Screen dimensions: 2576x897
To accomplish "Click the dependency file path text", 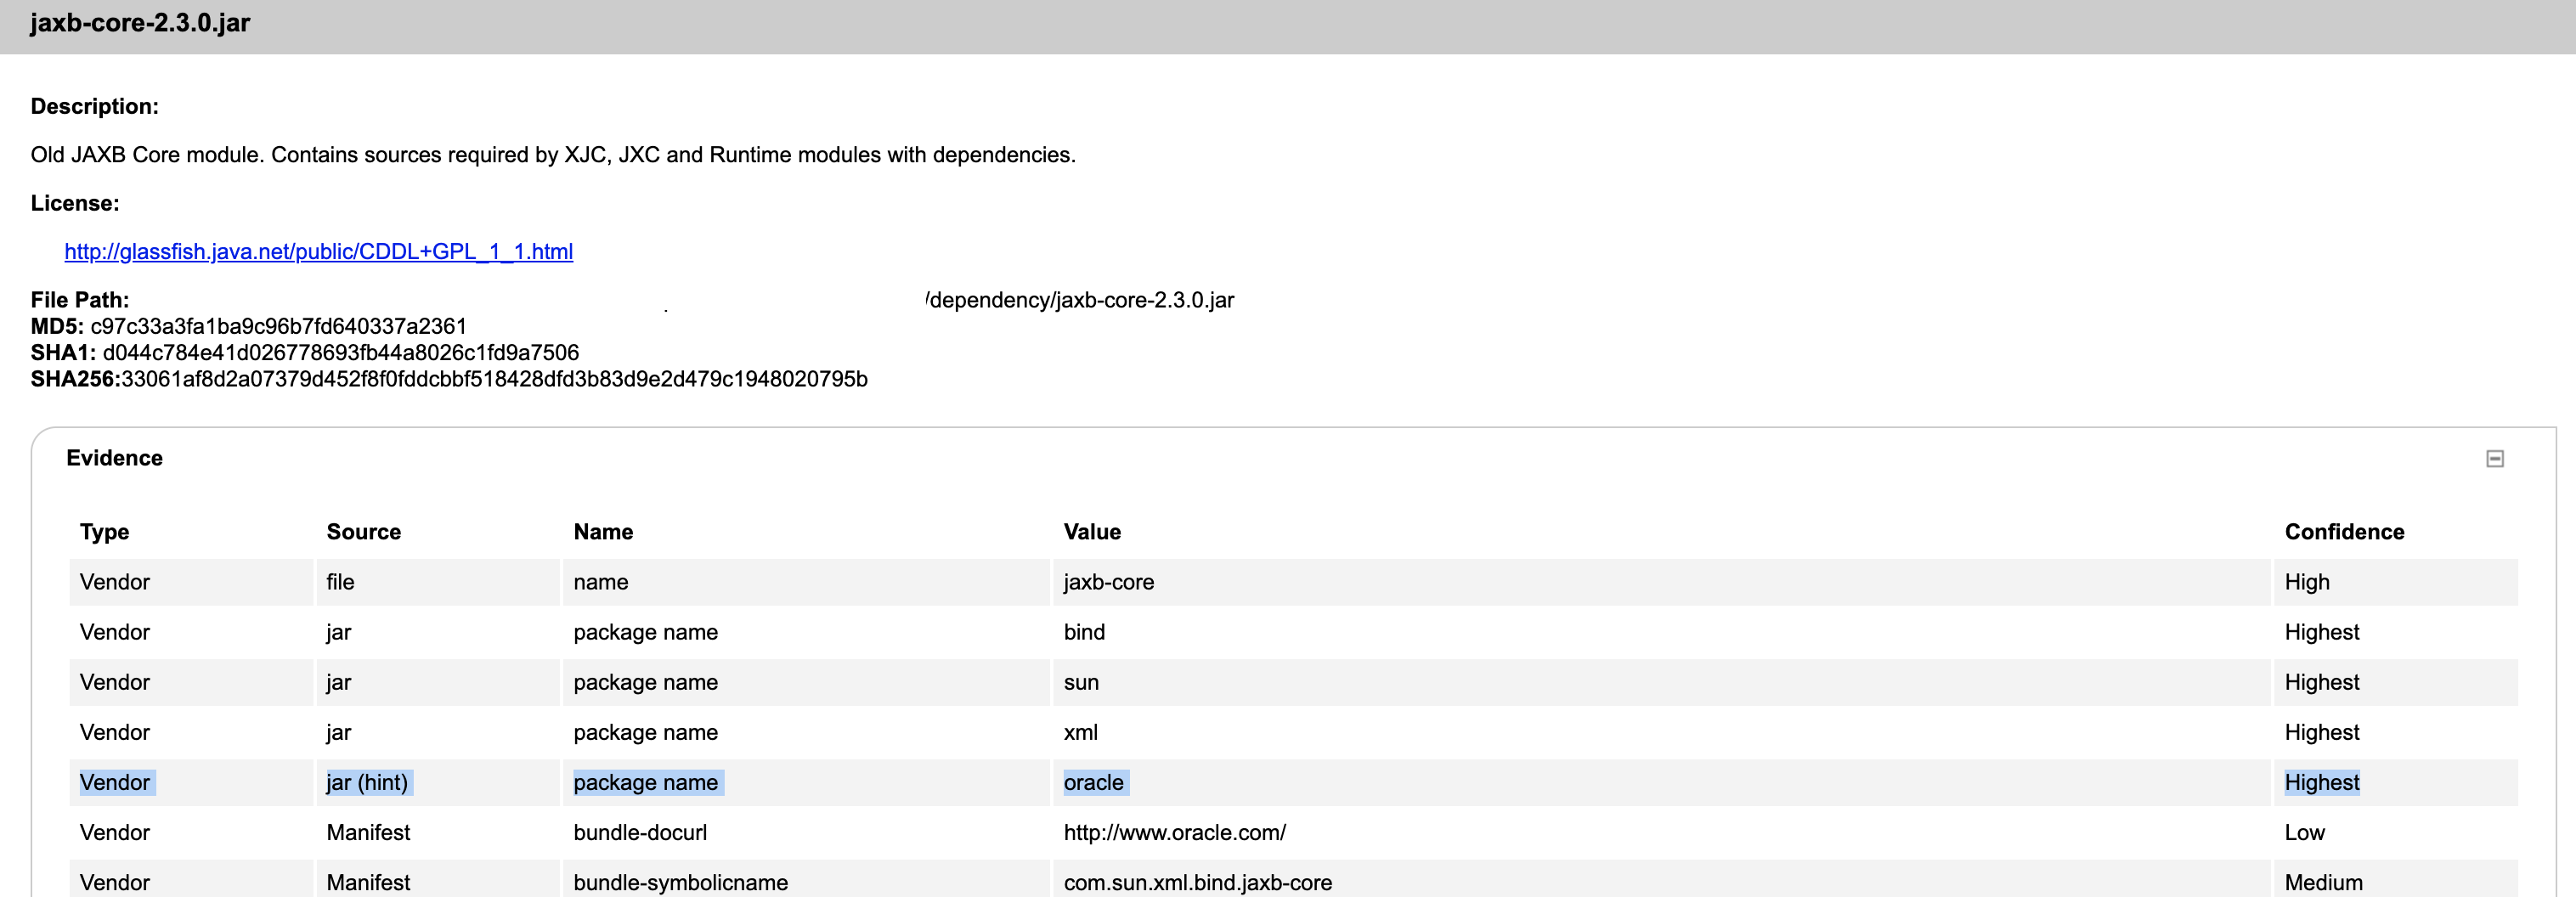I will pos(1078,299).
